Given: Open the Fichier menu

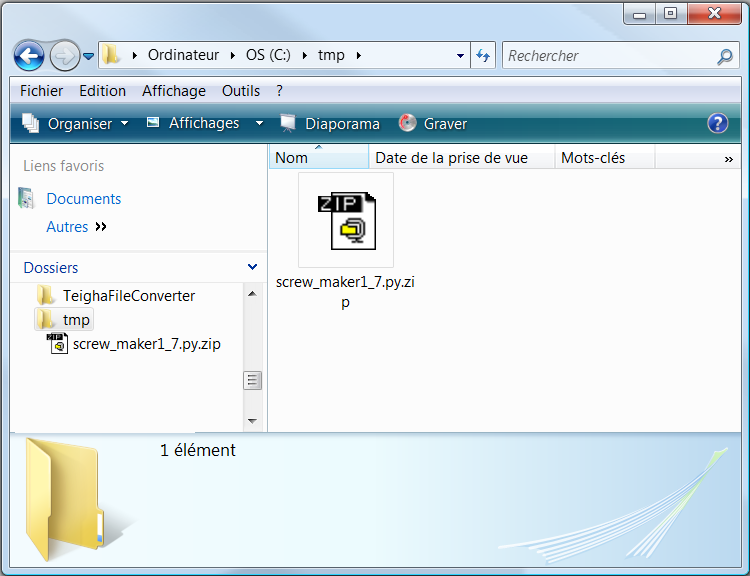Looking at the screenshot, I should [41, 91].
